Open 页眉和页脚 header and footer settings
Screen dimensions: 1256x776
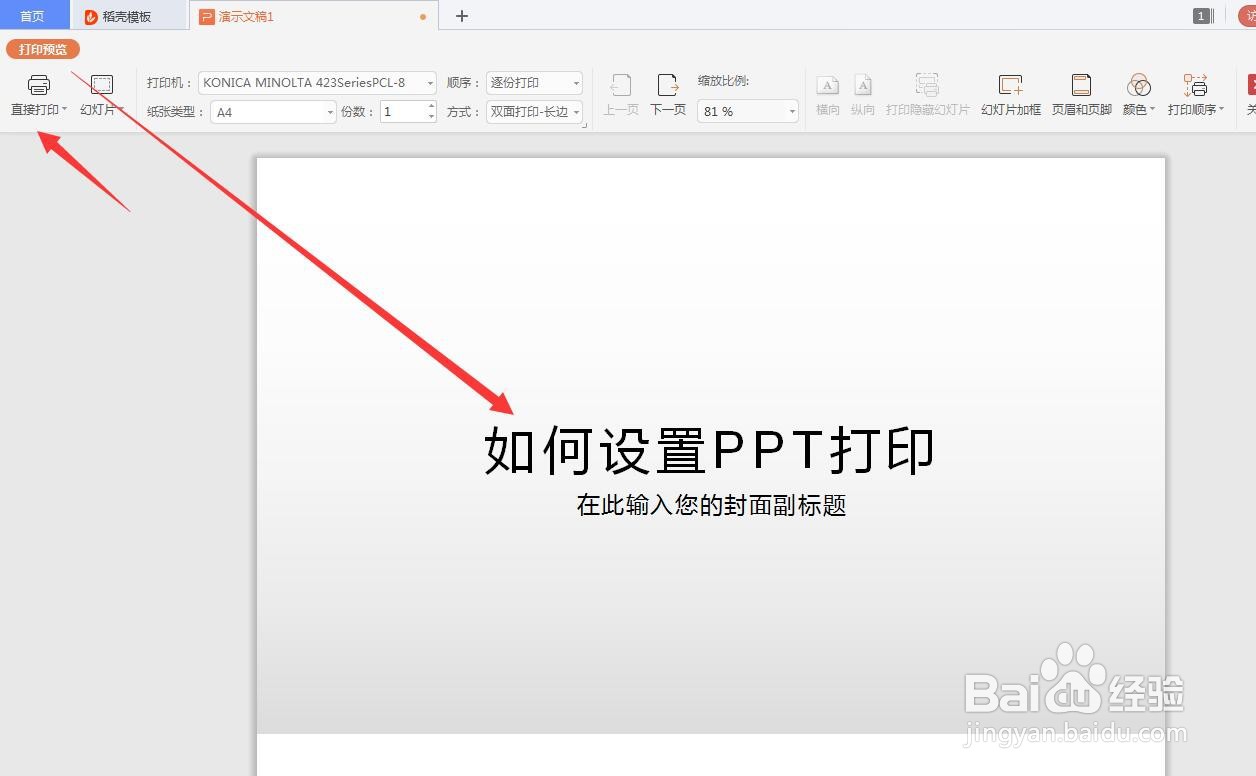[x=1080, y=95]
